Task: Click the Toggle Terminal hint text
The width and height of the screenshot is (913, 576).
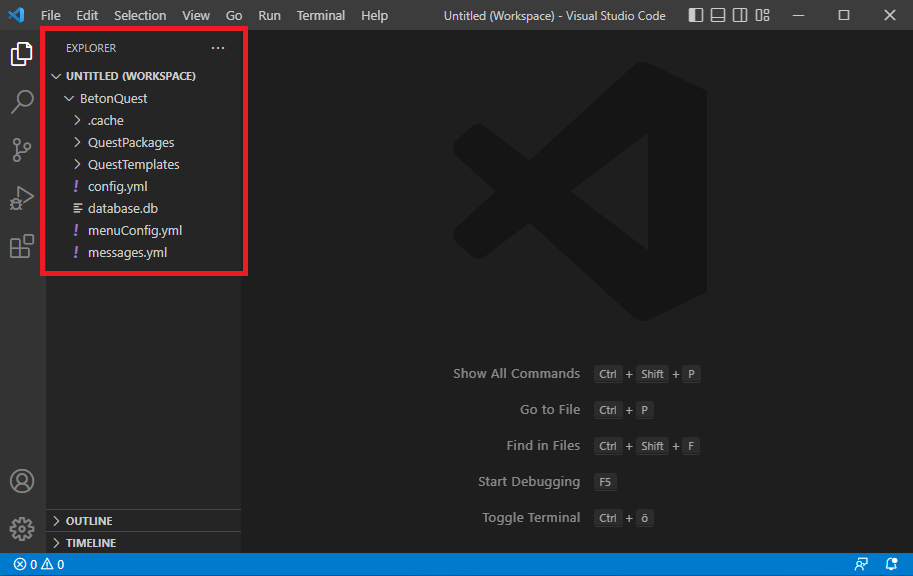Action: (531, 517)
